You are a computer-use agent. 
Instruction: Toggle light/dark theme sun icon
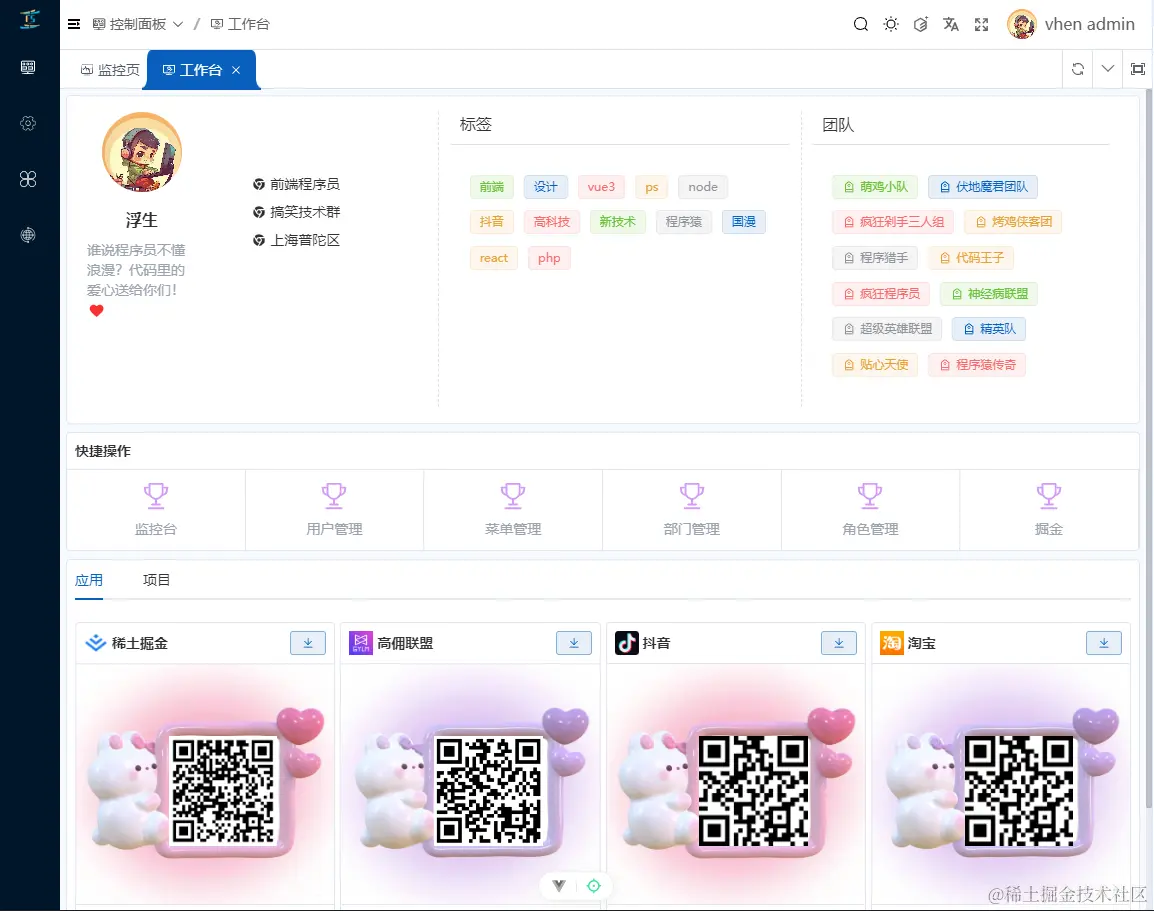coord(891,24)
